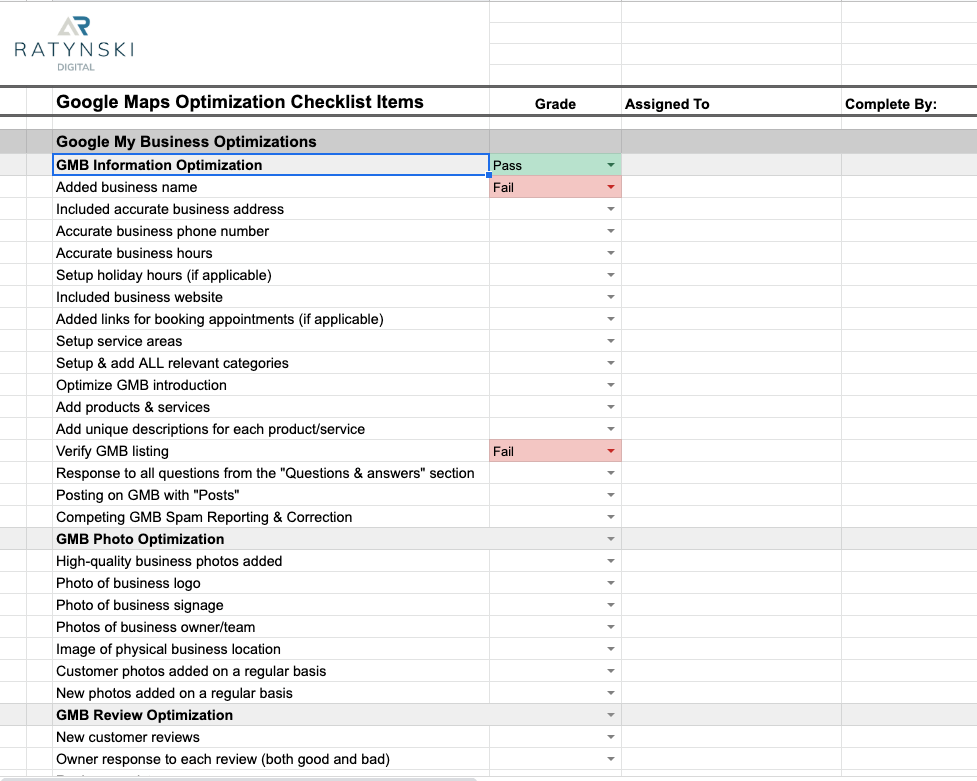Image resolution: width=977 pixels, height=781 pixels.
Task: Open grade dropdown for Optimize GMB introduction
Action: [610, 385]
